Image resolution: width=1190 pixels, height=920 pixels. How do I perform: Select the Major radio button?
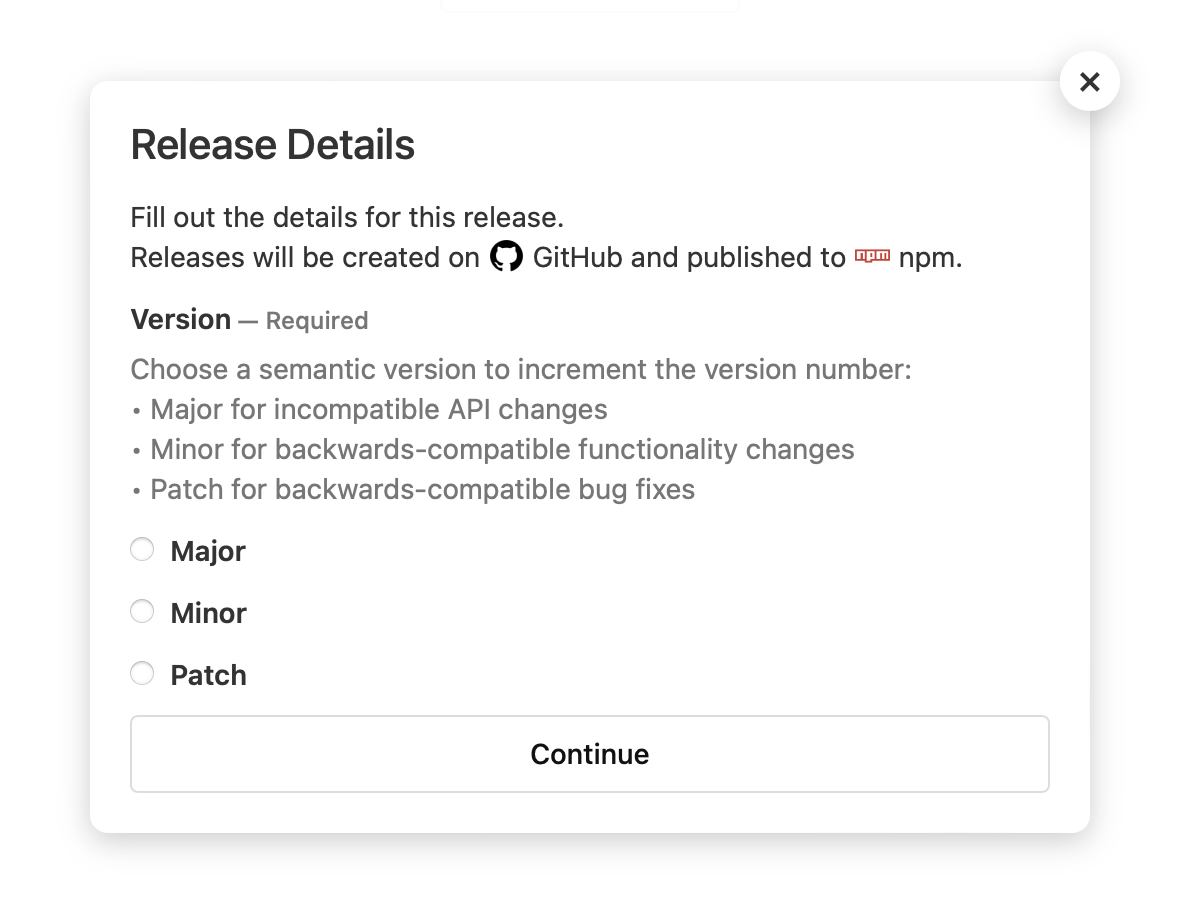[143, 550]
